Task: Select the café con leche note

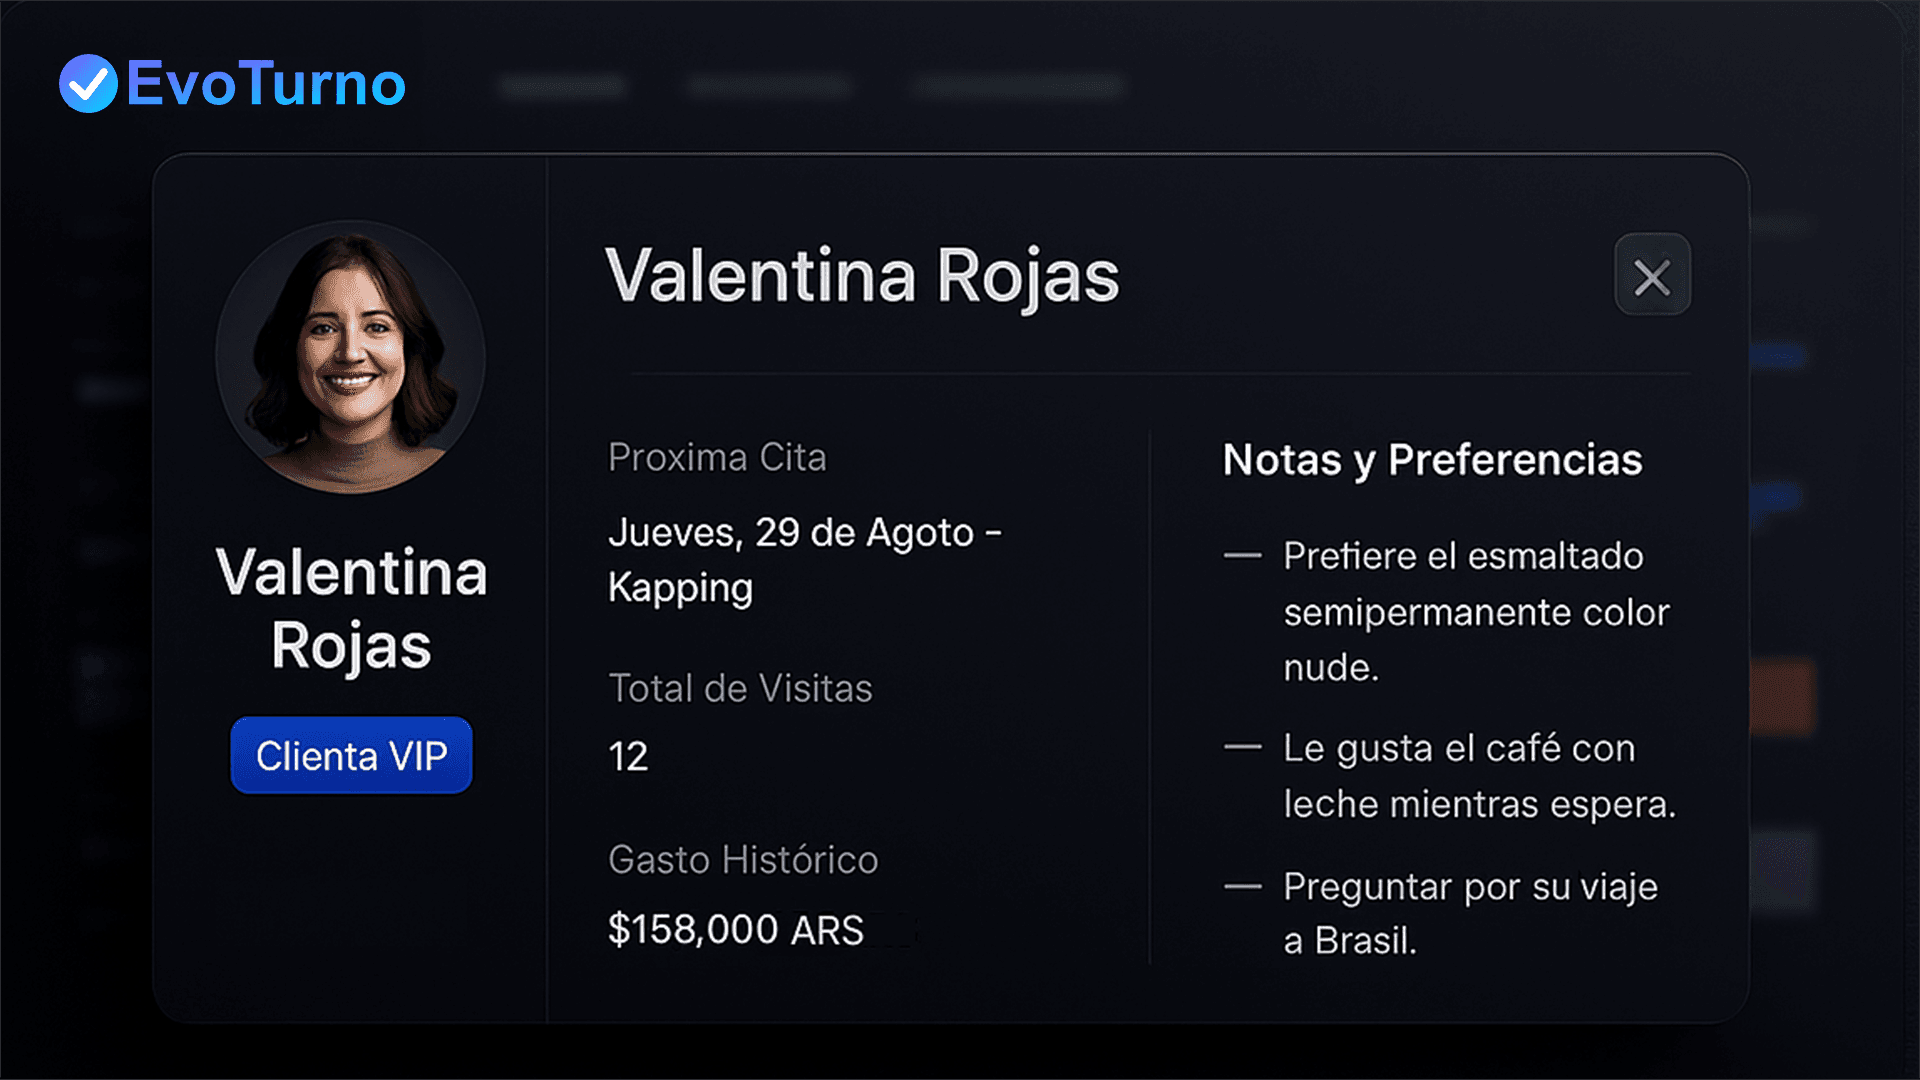Action: (1478, 776)
